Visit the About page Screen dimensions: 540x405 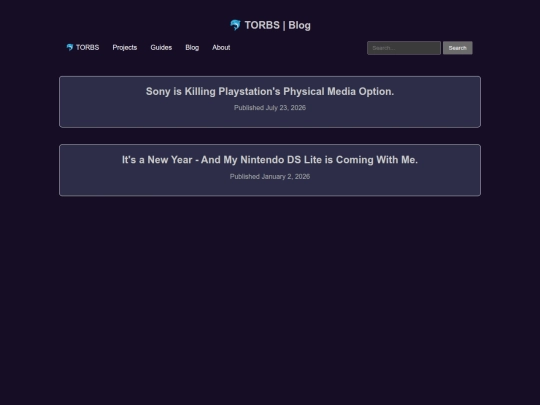[x=221, y=48]
